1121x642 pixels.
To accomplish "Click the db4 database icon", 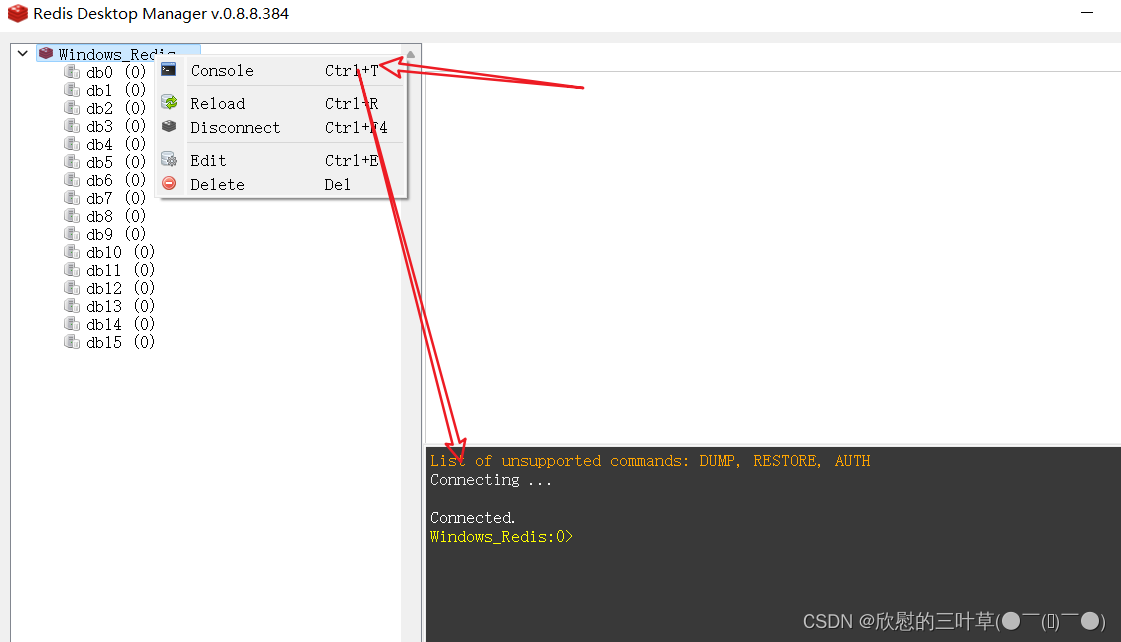I will click(x=71, y=144).
